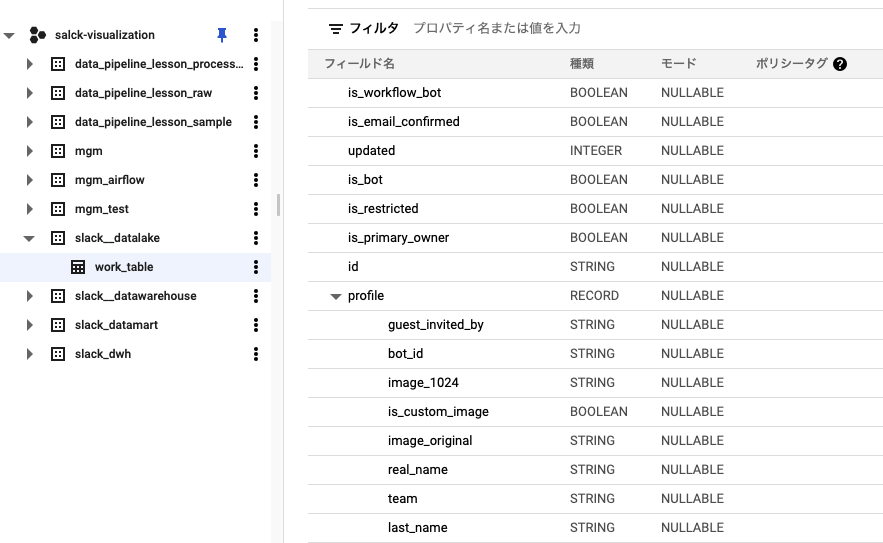The height and width of the screenshot is (543, 883).
Task: Click the フィールド名 column header
Action: (359, 64)
